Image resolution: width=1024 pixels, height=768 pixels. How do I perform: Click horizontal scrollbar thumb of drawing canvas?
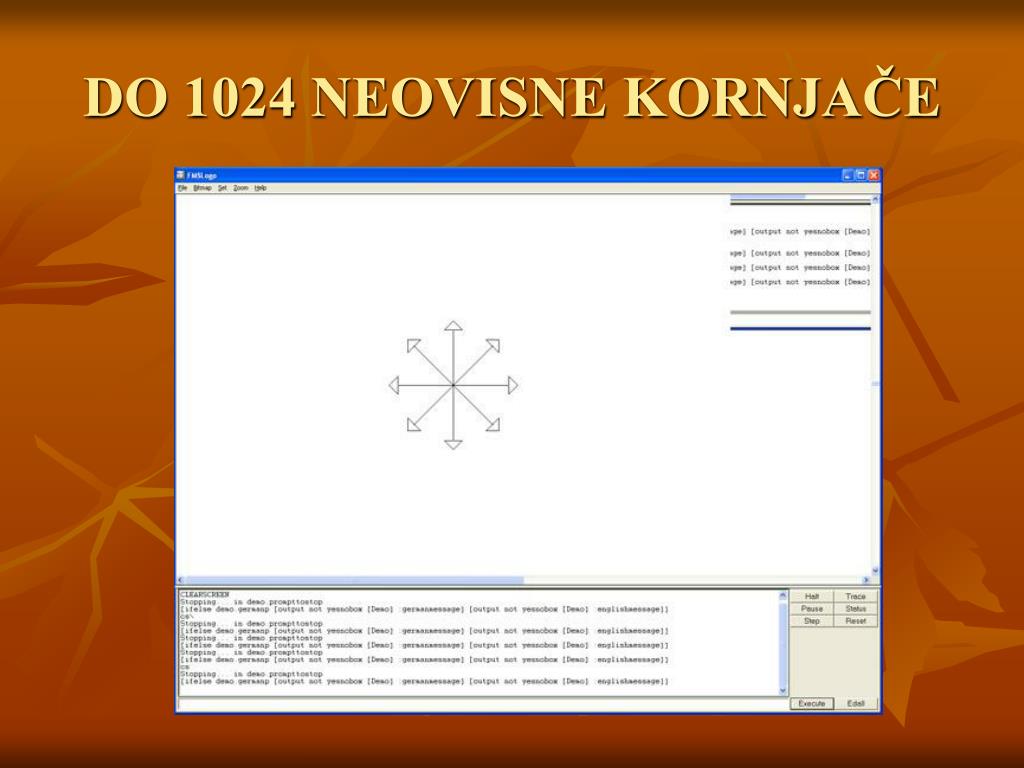(355, 580)
